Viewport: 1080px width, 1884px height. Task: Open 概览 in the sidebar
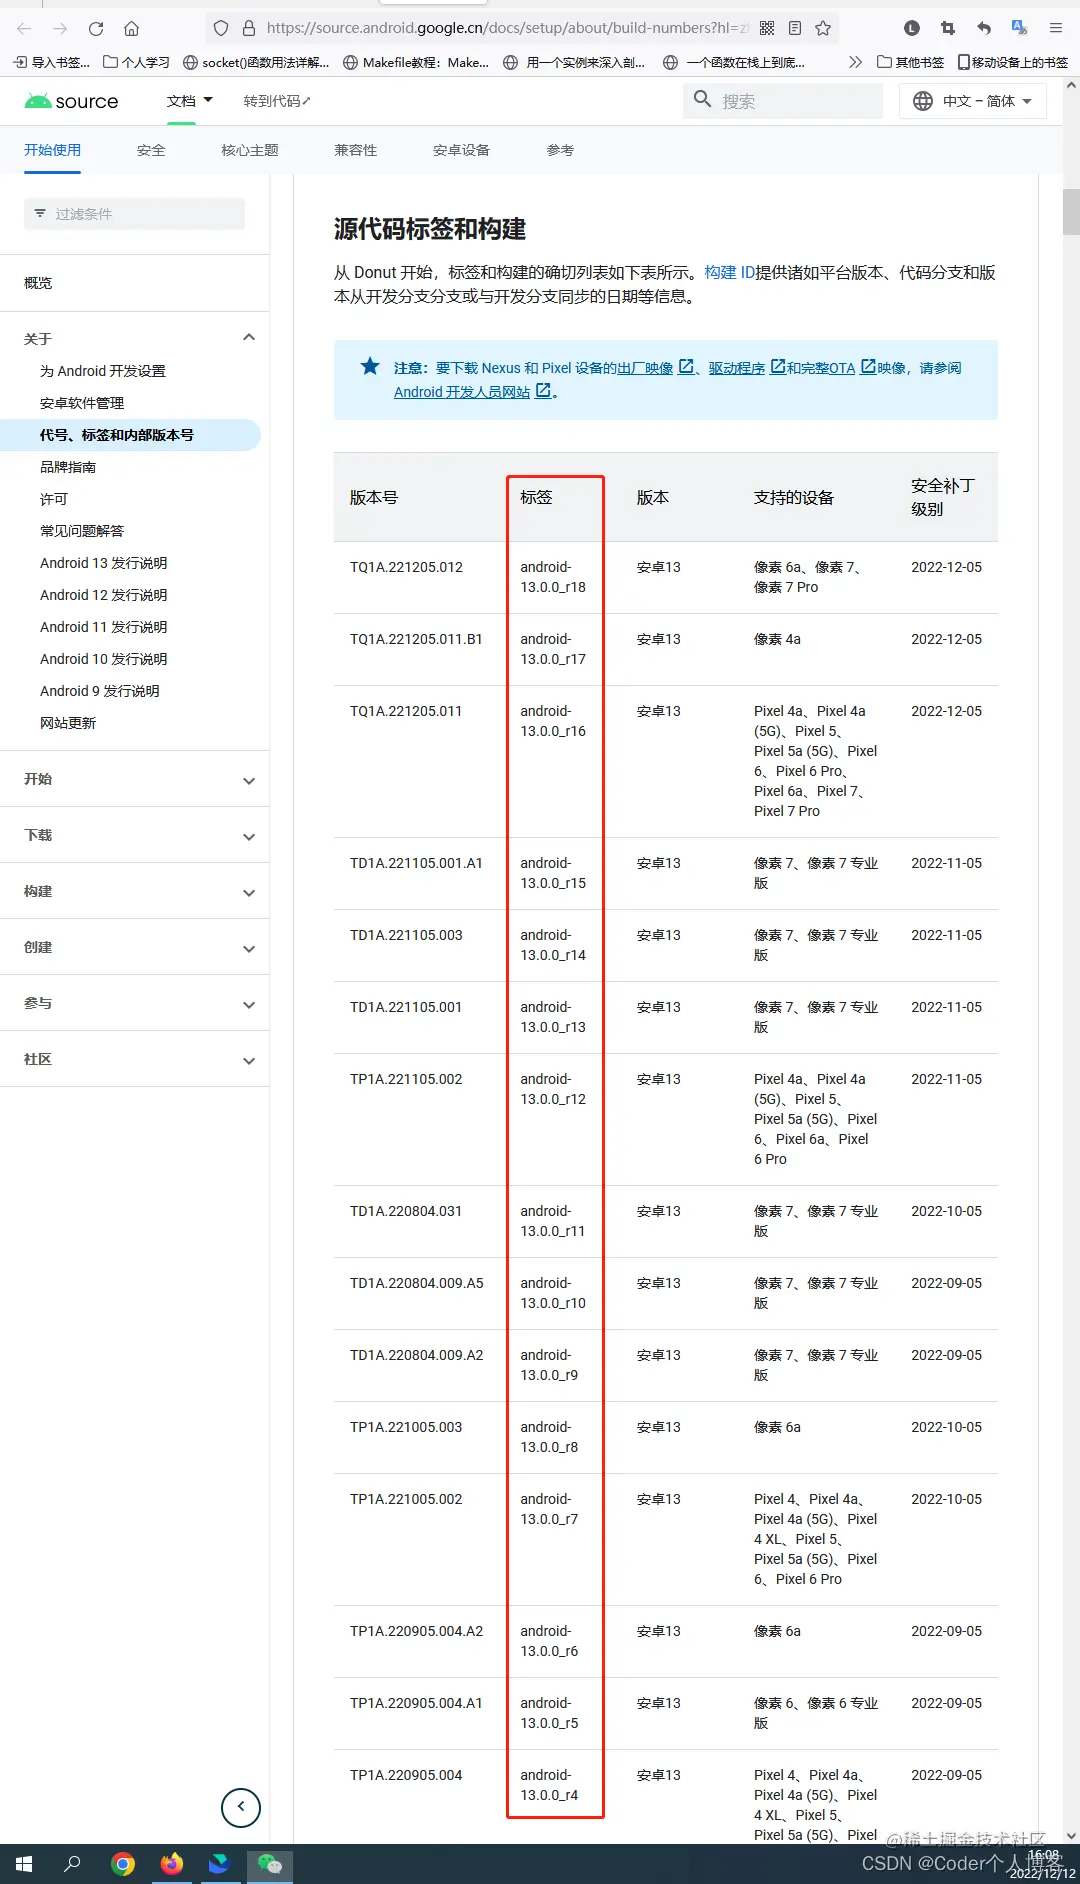click(38, 283)
